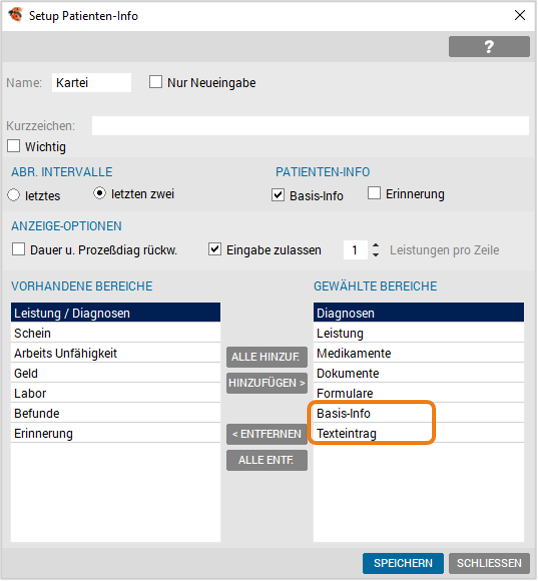Screen dimensions: 538x581
Task: Click the HINZUFÜGEN > button
Action: pos(267,383)
